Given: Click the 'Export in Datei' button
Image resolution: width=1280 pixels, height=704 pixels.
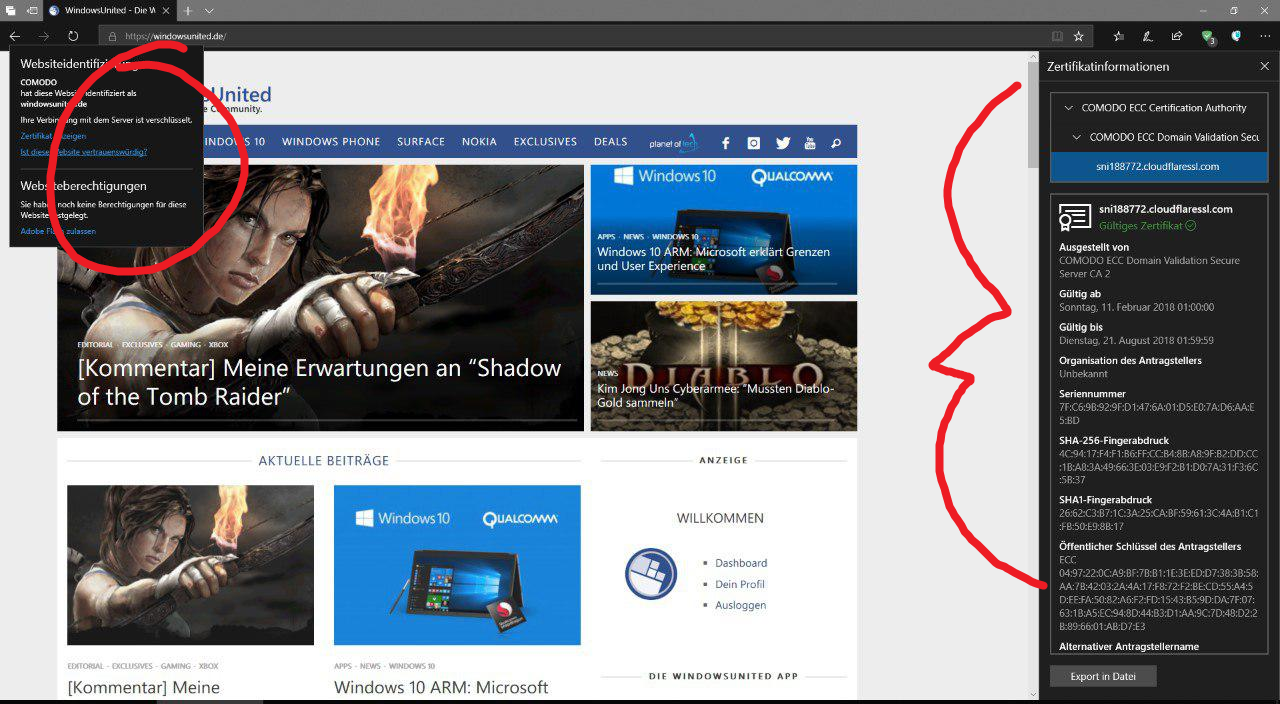Looking at the screenshot, I should click(1103, 676).
